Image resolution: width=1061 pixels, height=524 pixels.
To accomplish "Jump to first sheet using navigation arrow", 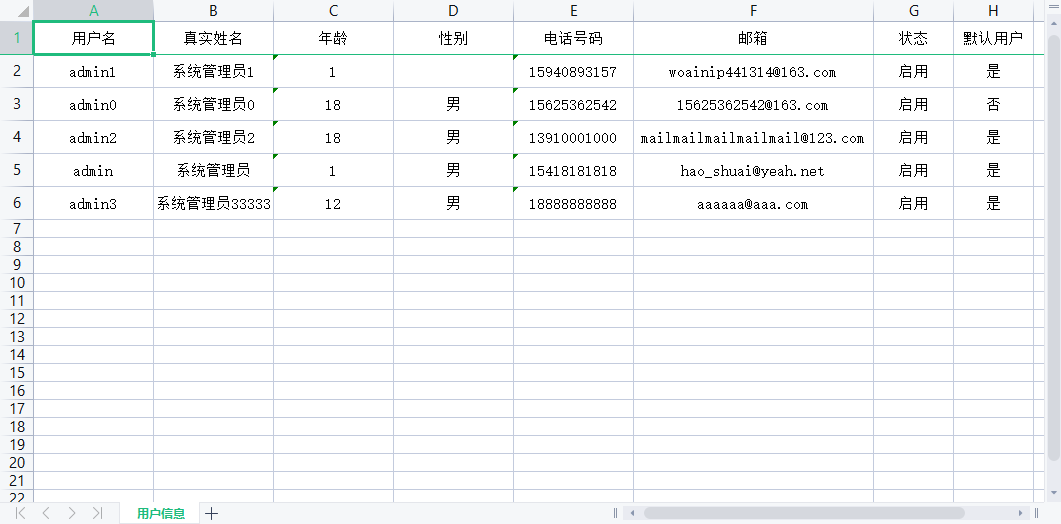I will (20, 513).
